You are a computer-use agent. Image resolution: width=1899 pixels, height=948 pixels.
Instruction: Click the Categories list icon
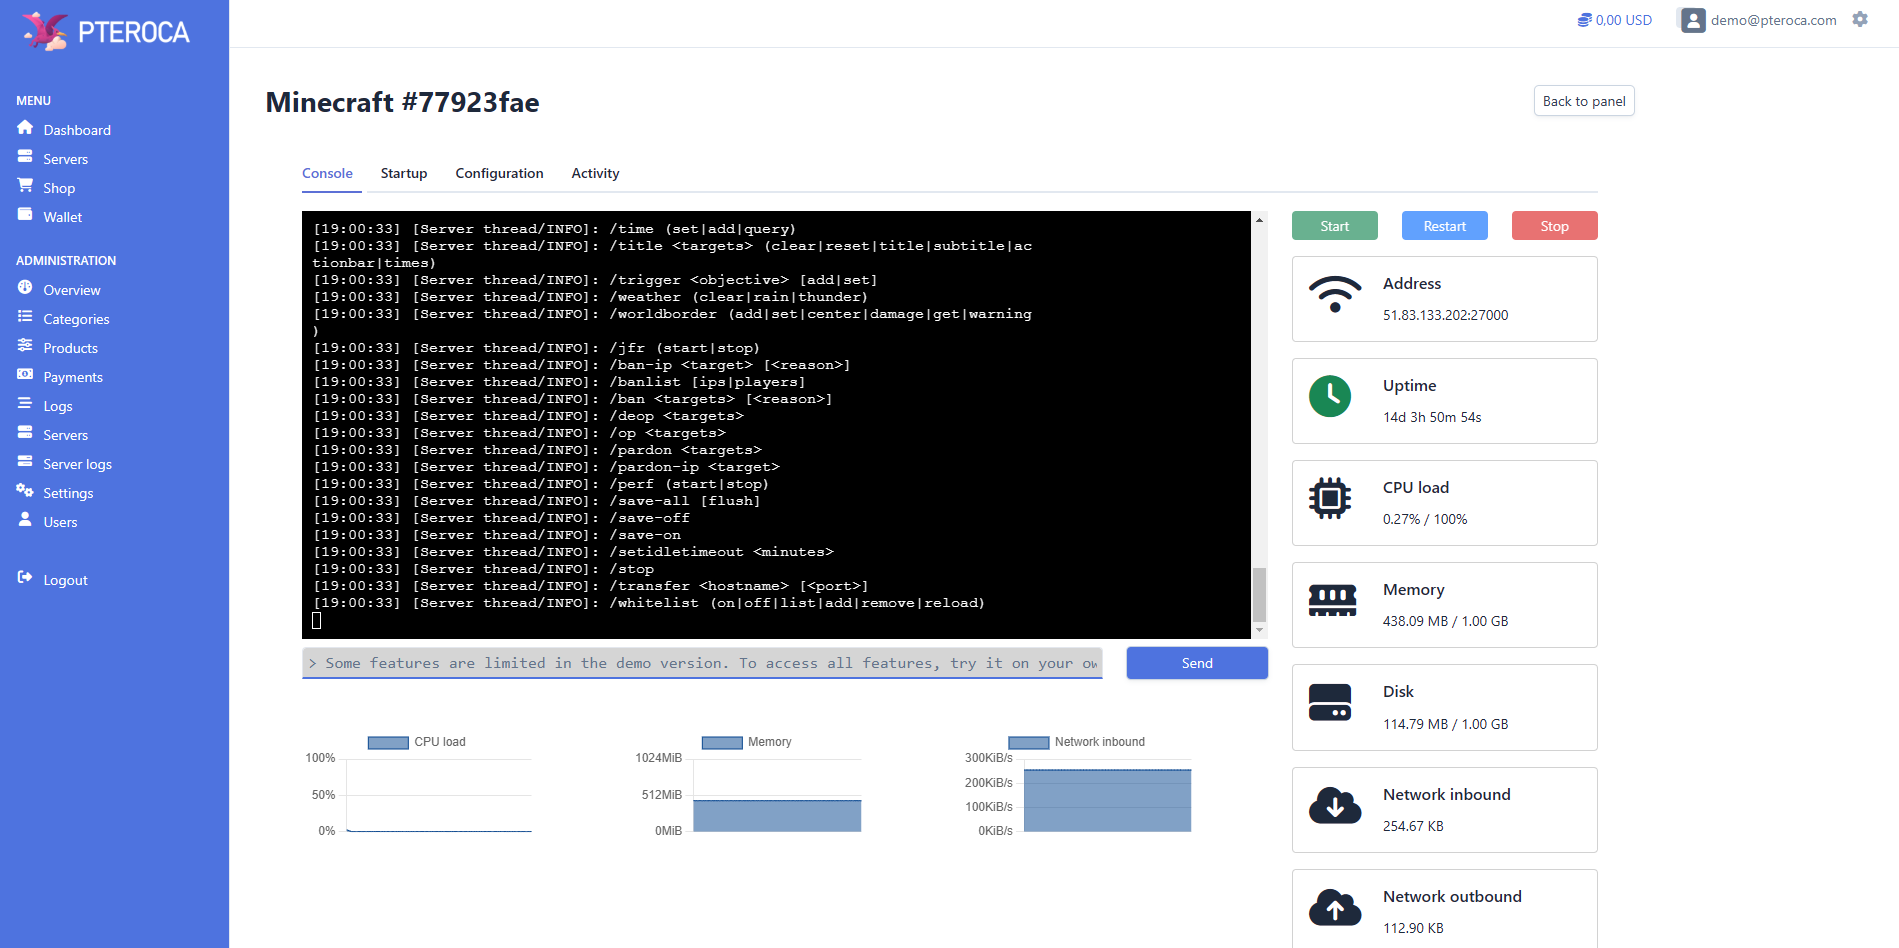[25, 317]
